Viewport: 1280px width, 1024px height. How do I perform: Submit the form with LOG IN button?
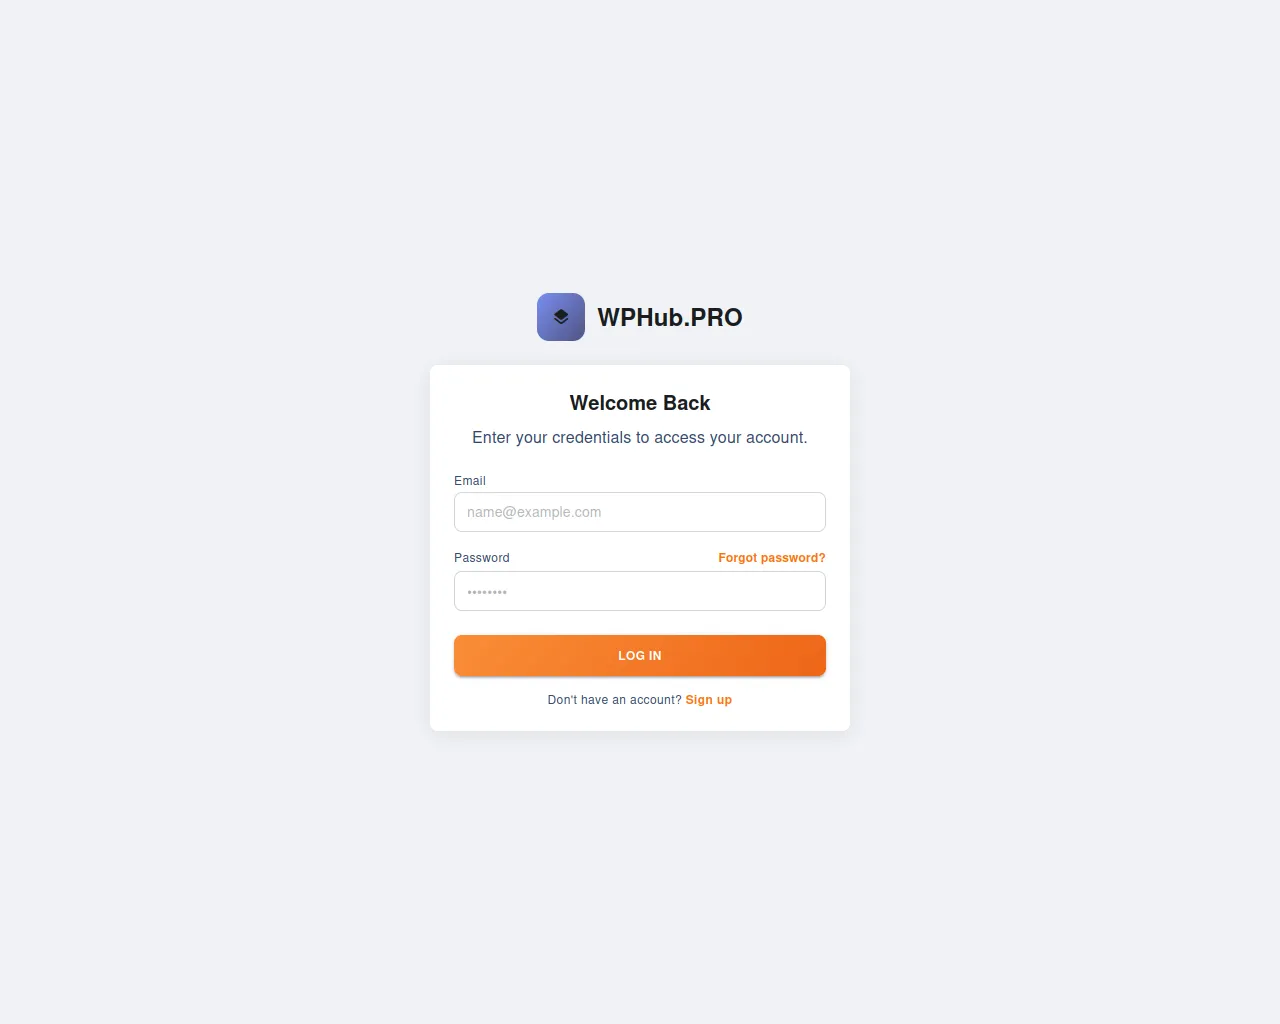[640, 656]
